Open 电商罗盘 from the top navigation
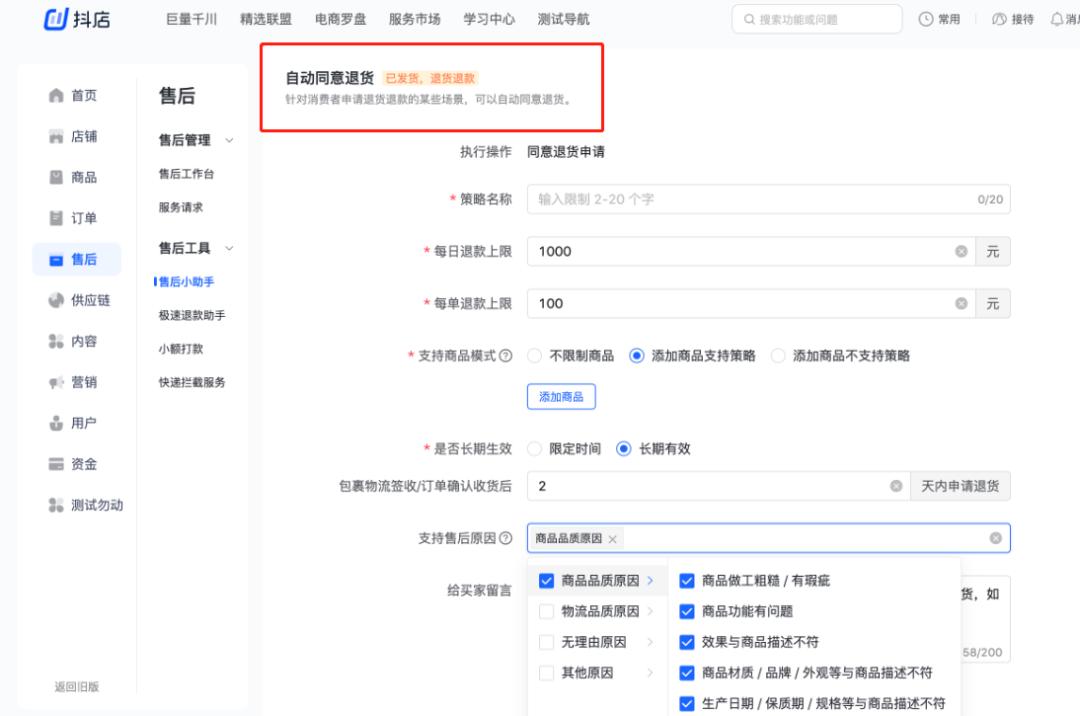 [339, 19]
